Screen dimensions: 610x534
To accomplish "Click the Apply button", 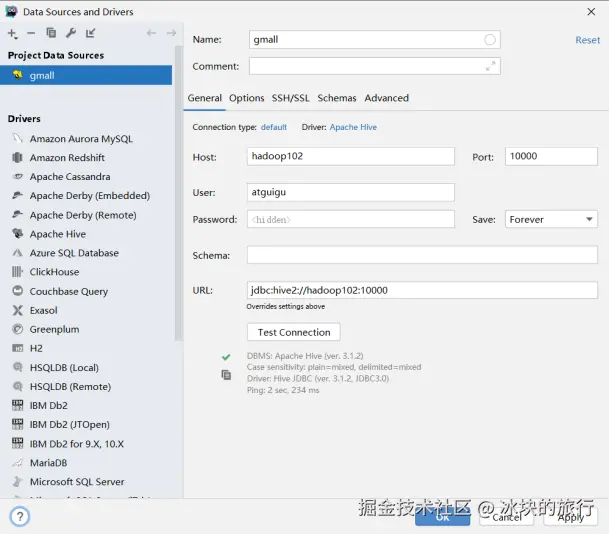I will click(571, 517).
